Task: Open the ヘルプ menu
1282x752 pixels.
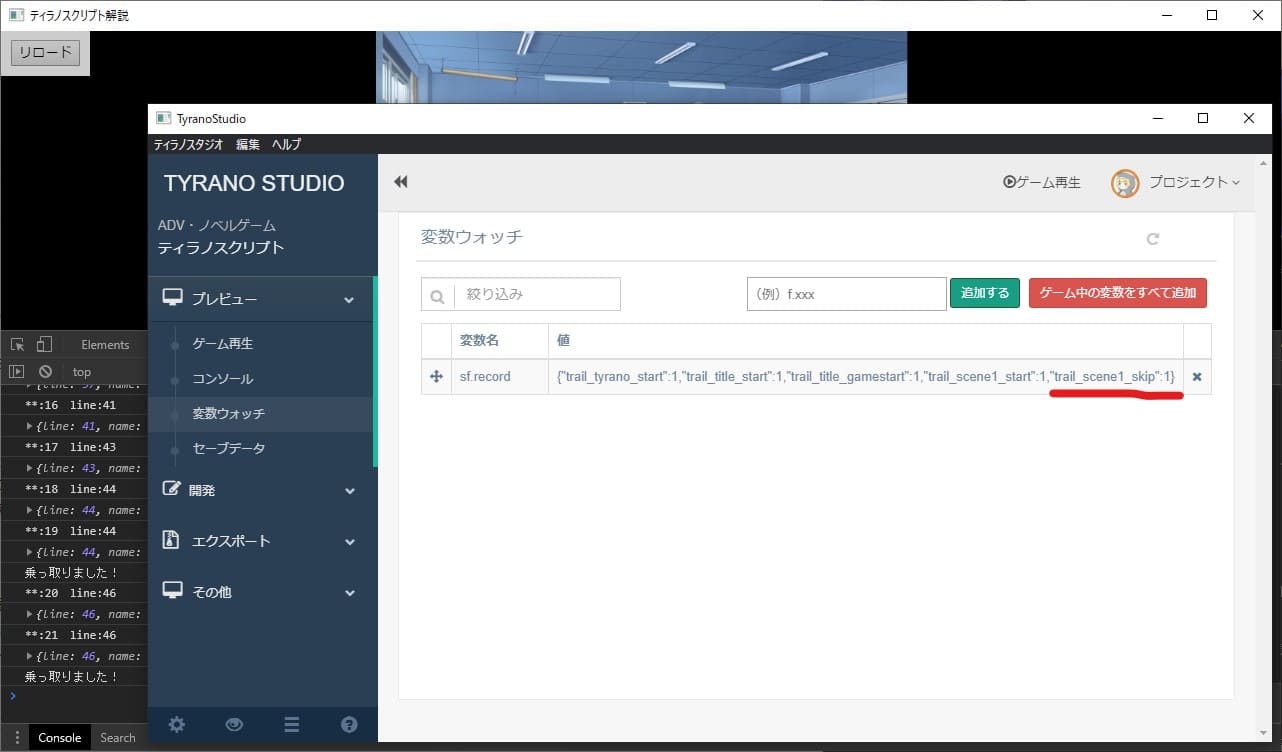Action: (286, 145)
